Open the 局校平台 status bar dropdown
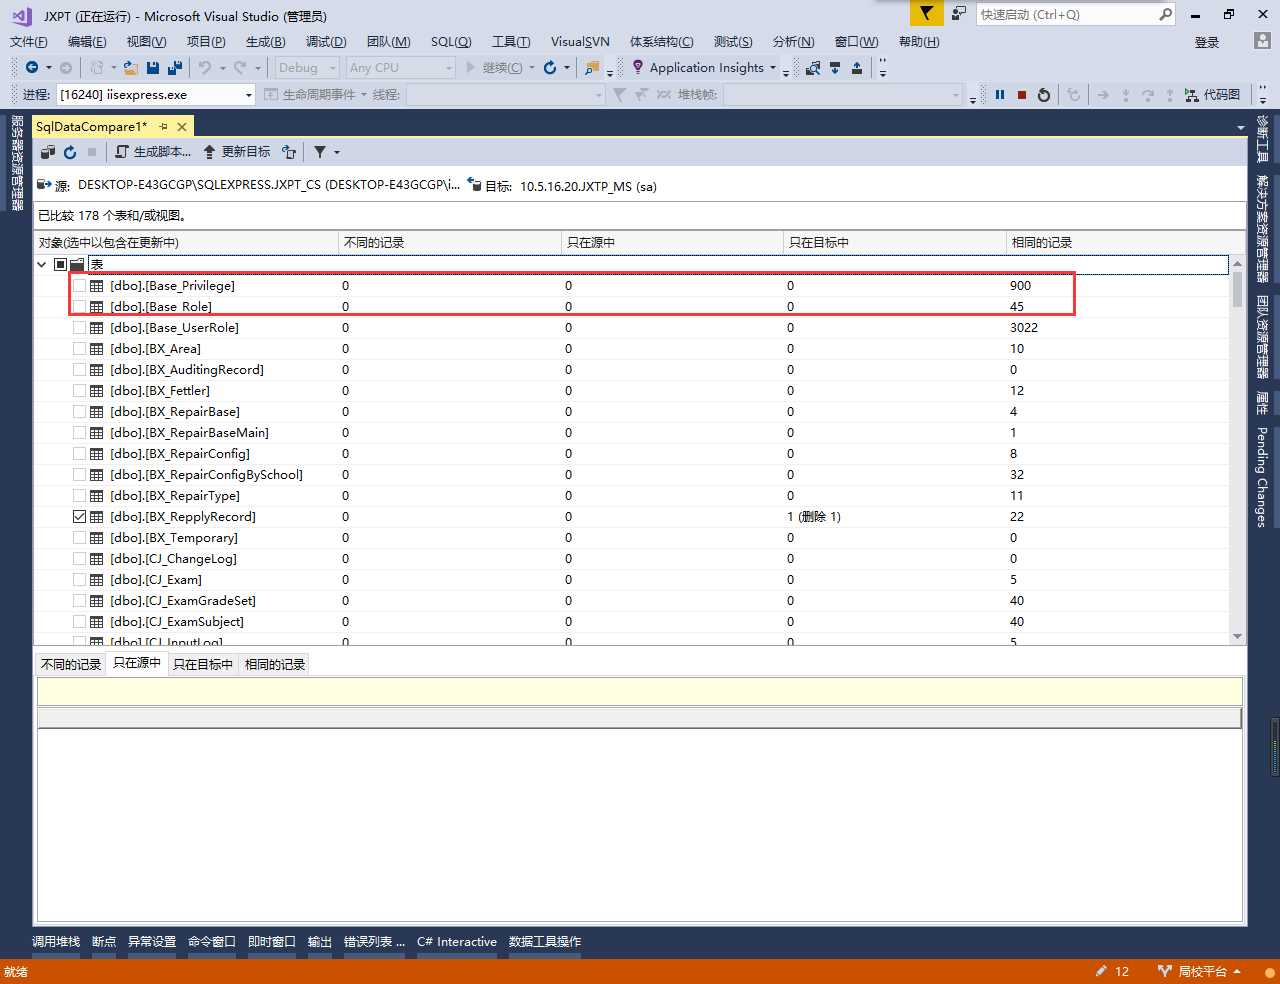This screenshot has height=984, width=1280. pyautogui.click(x=1237, y=971)
